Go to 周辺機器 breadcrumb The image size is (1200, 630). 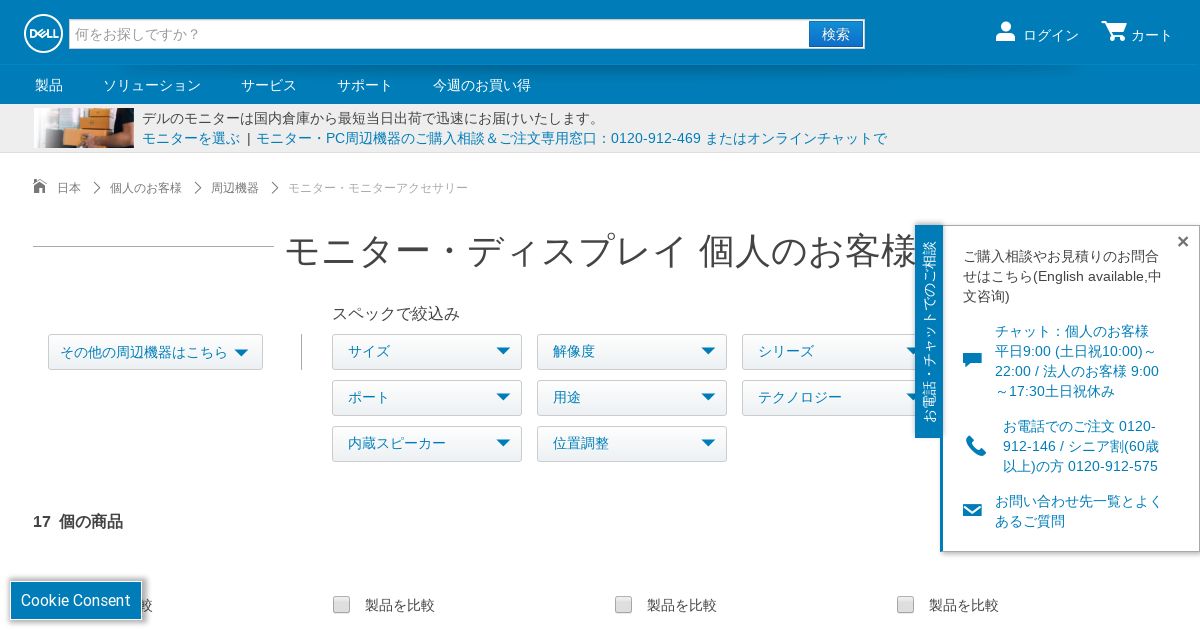click(235, 188)
